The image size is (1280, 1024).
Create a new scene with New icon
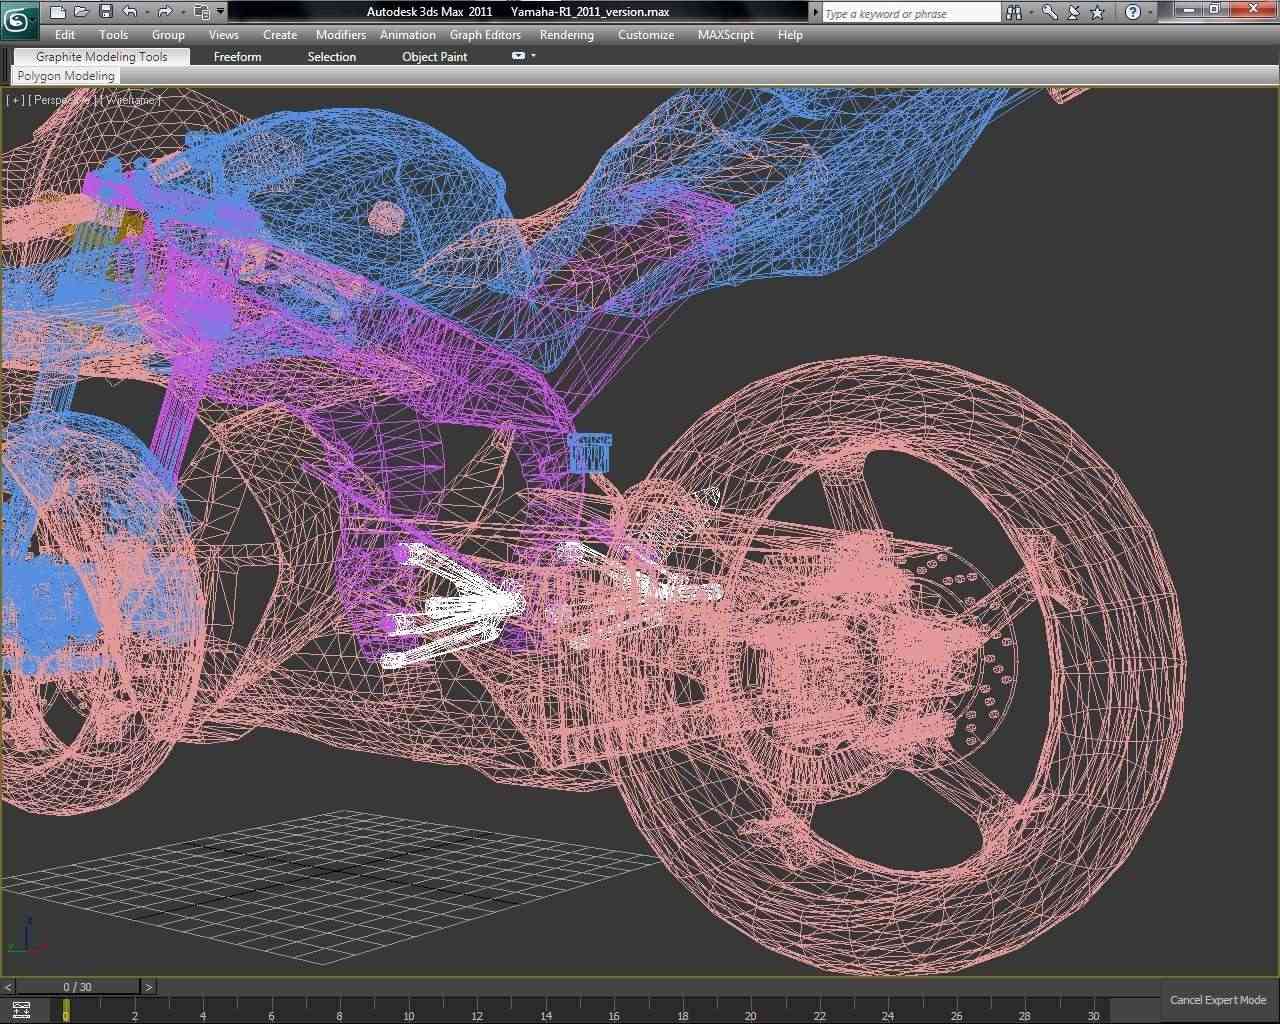[x=58, y=12]
